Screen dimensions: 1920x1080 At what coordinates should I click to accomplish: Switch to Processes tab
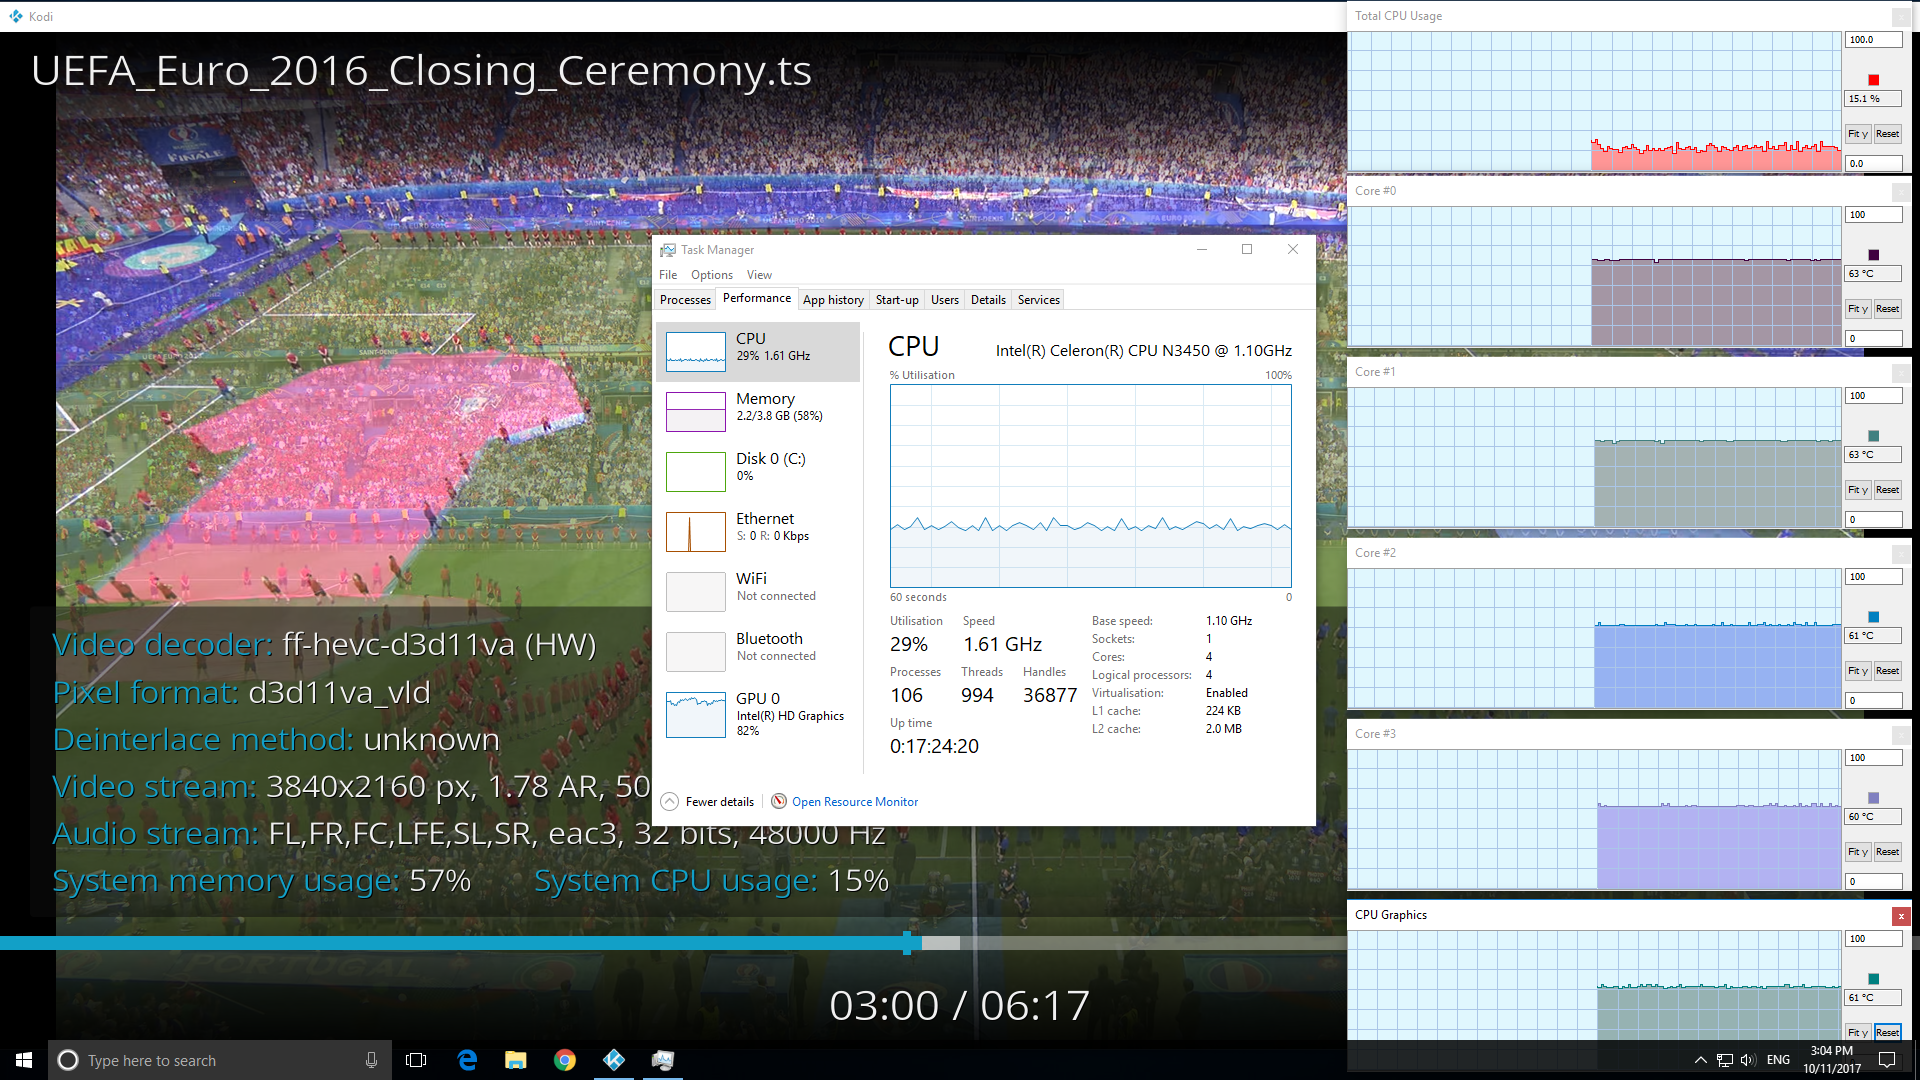(x=685, y=300)
